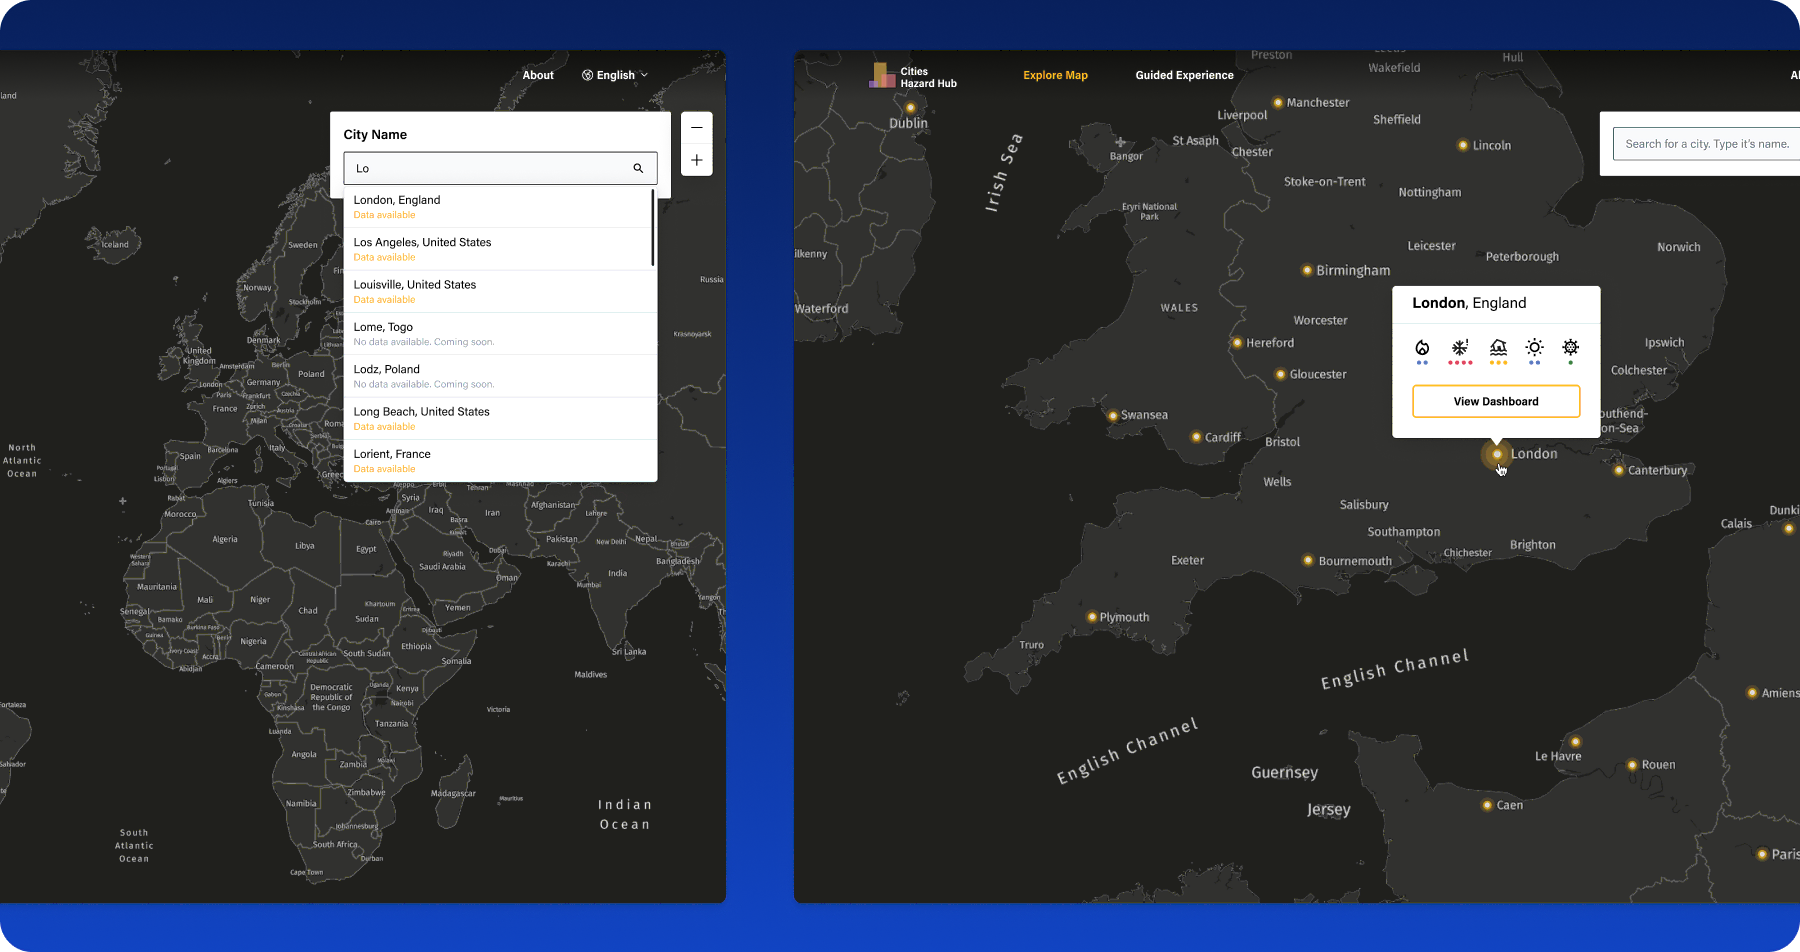
Task: Click the extreme cold snowflake hazard icon
Action: click(x=1460, y=348)
